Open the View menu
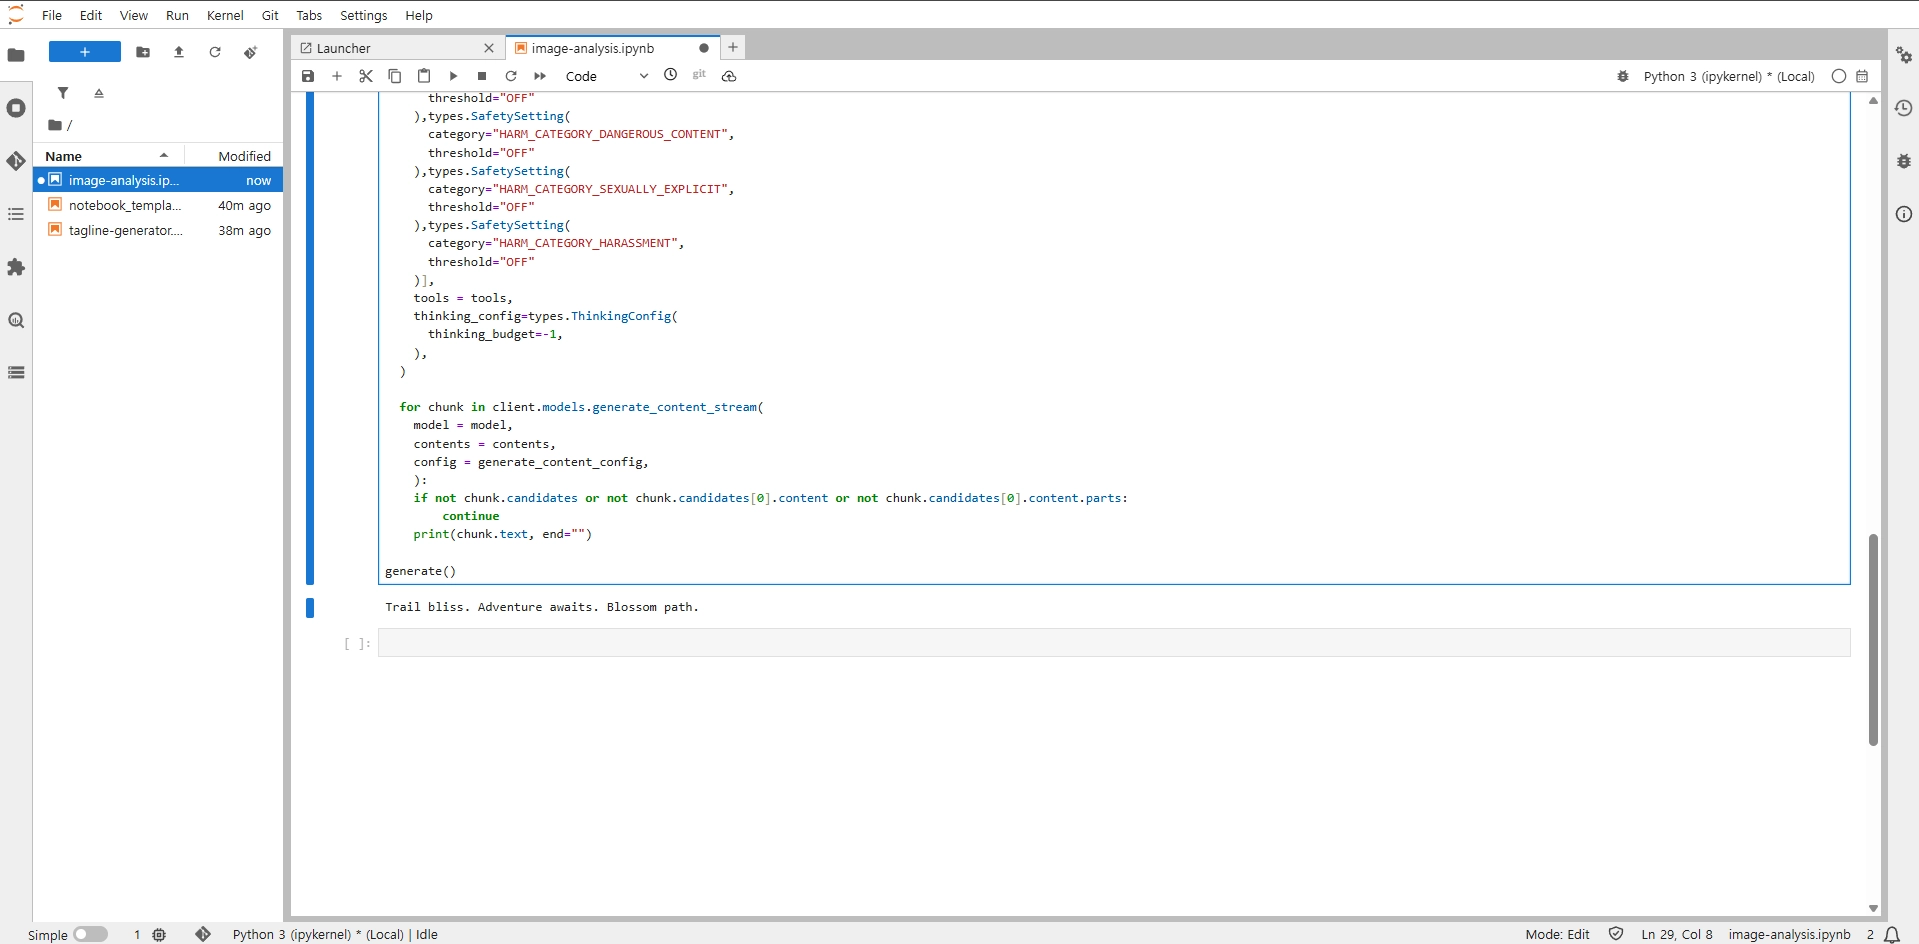Viewport: 1919px width, 944px height. [134, 15]
